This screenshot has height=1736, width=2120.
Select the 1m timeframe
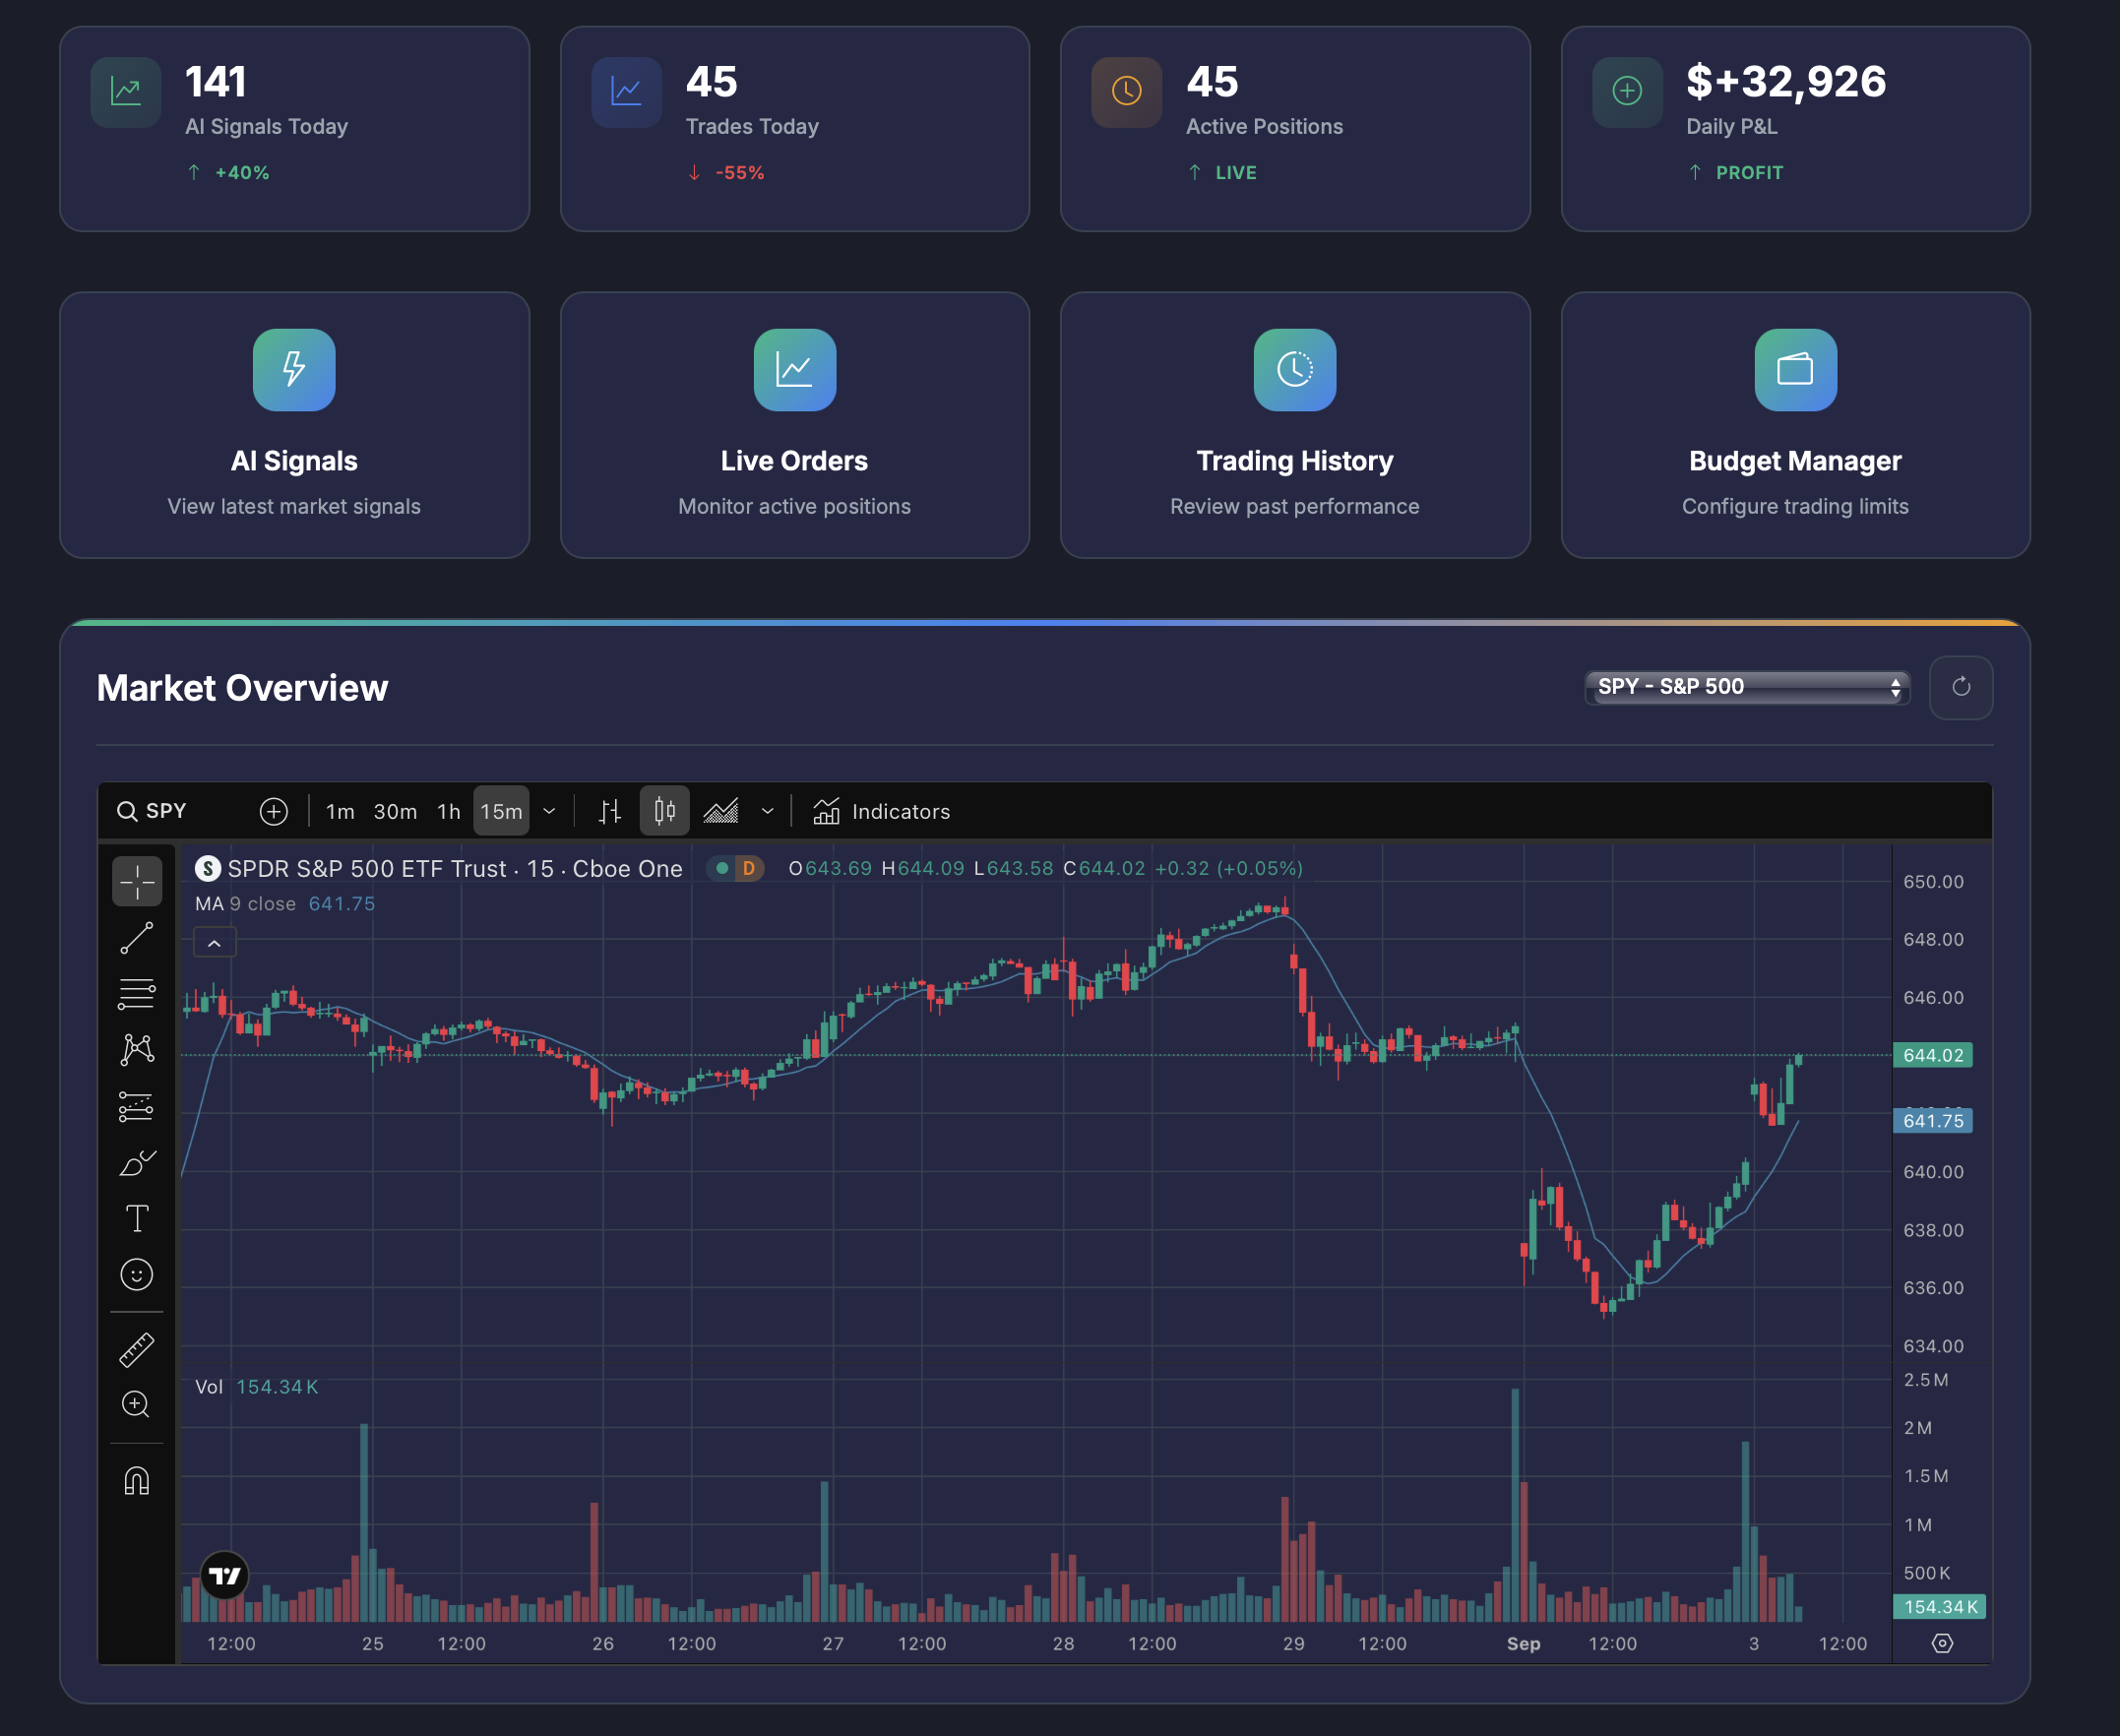coord(340,811)
